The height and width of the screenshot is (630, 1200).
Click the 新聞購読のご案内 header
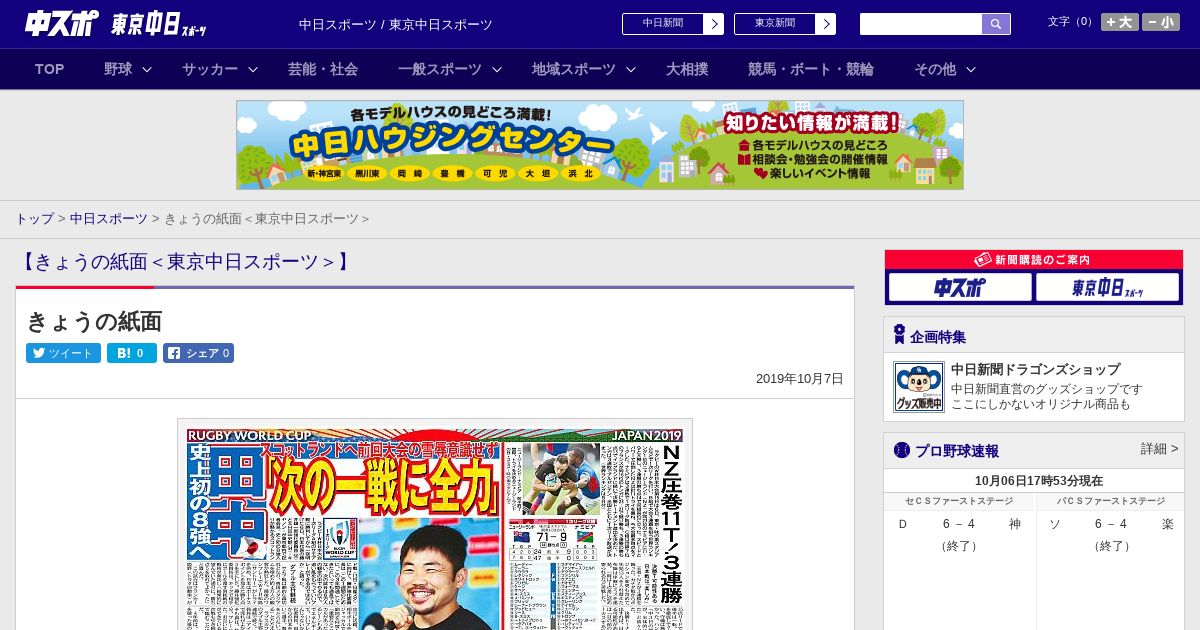[1034, 260]
